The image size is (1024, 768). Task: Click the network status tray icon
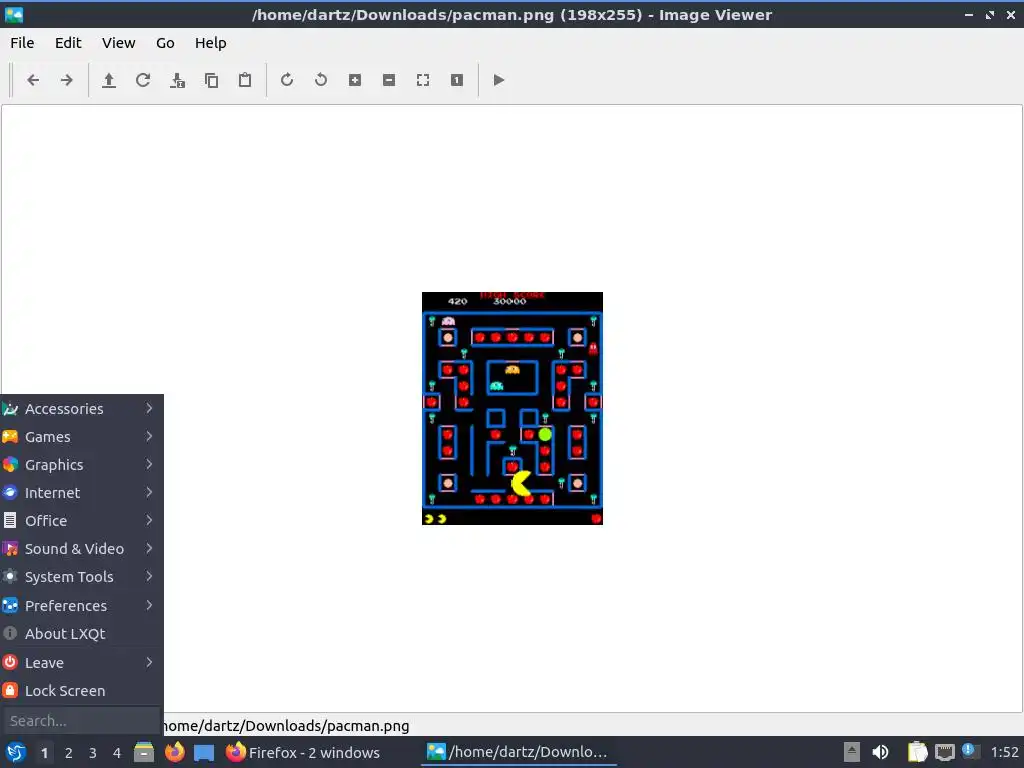tap(944, 752)
